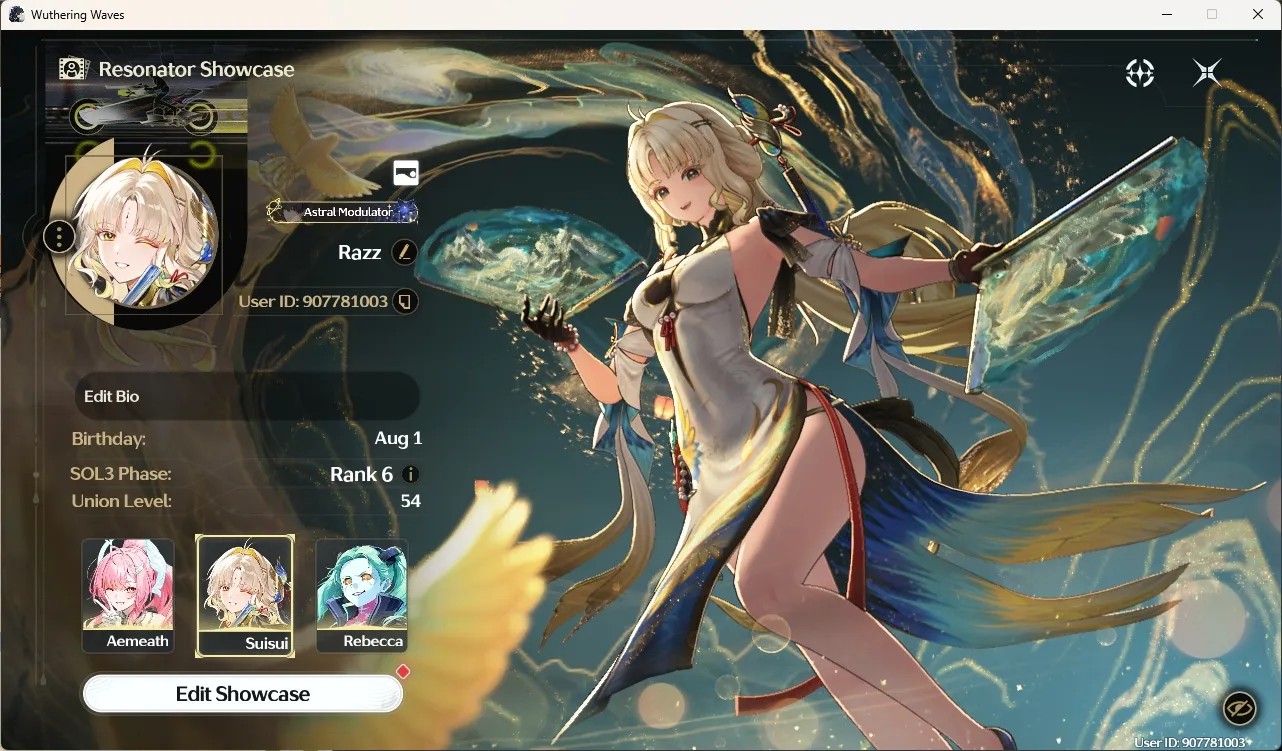The height and width of the screenshot is (751, 1282).
Task: Click the Wuthering Waves app icon in title bar
Action: tap(16, 14)
